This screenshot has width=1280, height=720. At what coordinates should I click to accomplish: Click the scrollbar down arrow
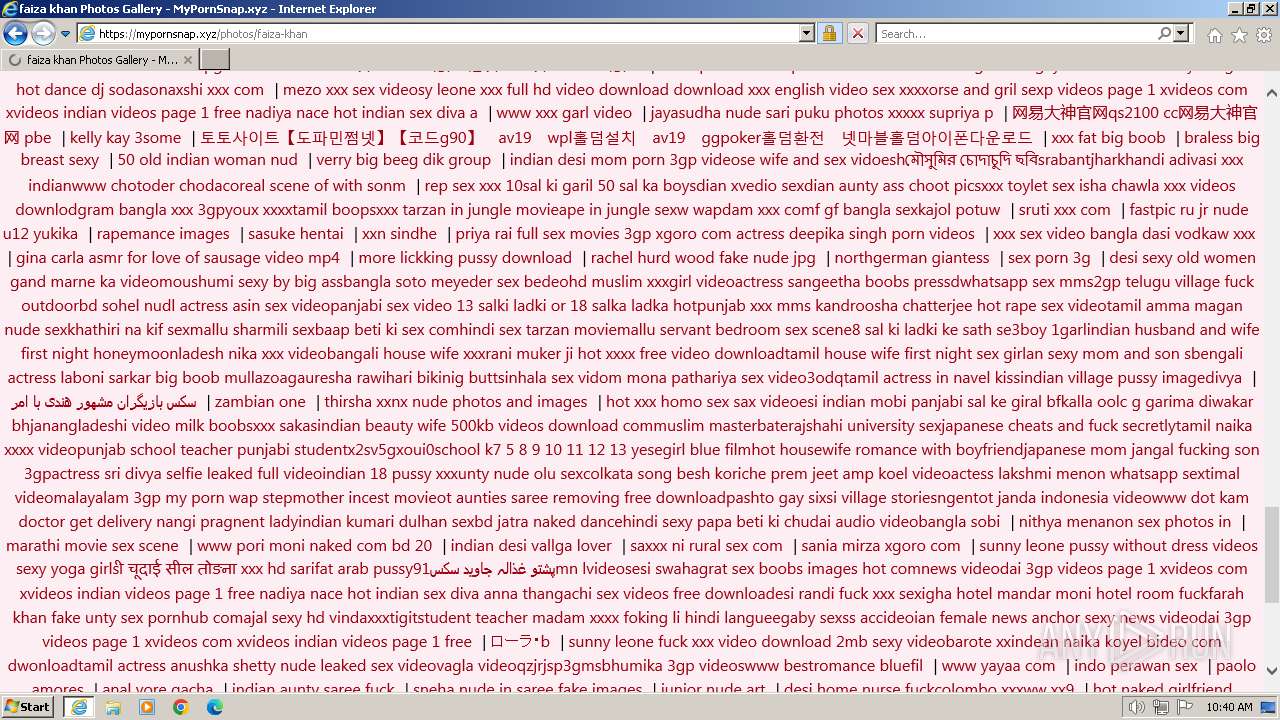[1272, 671]
